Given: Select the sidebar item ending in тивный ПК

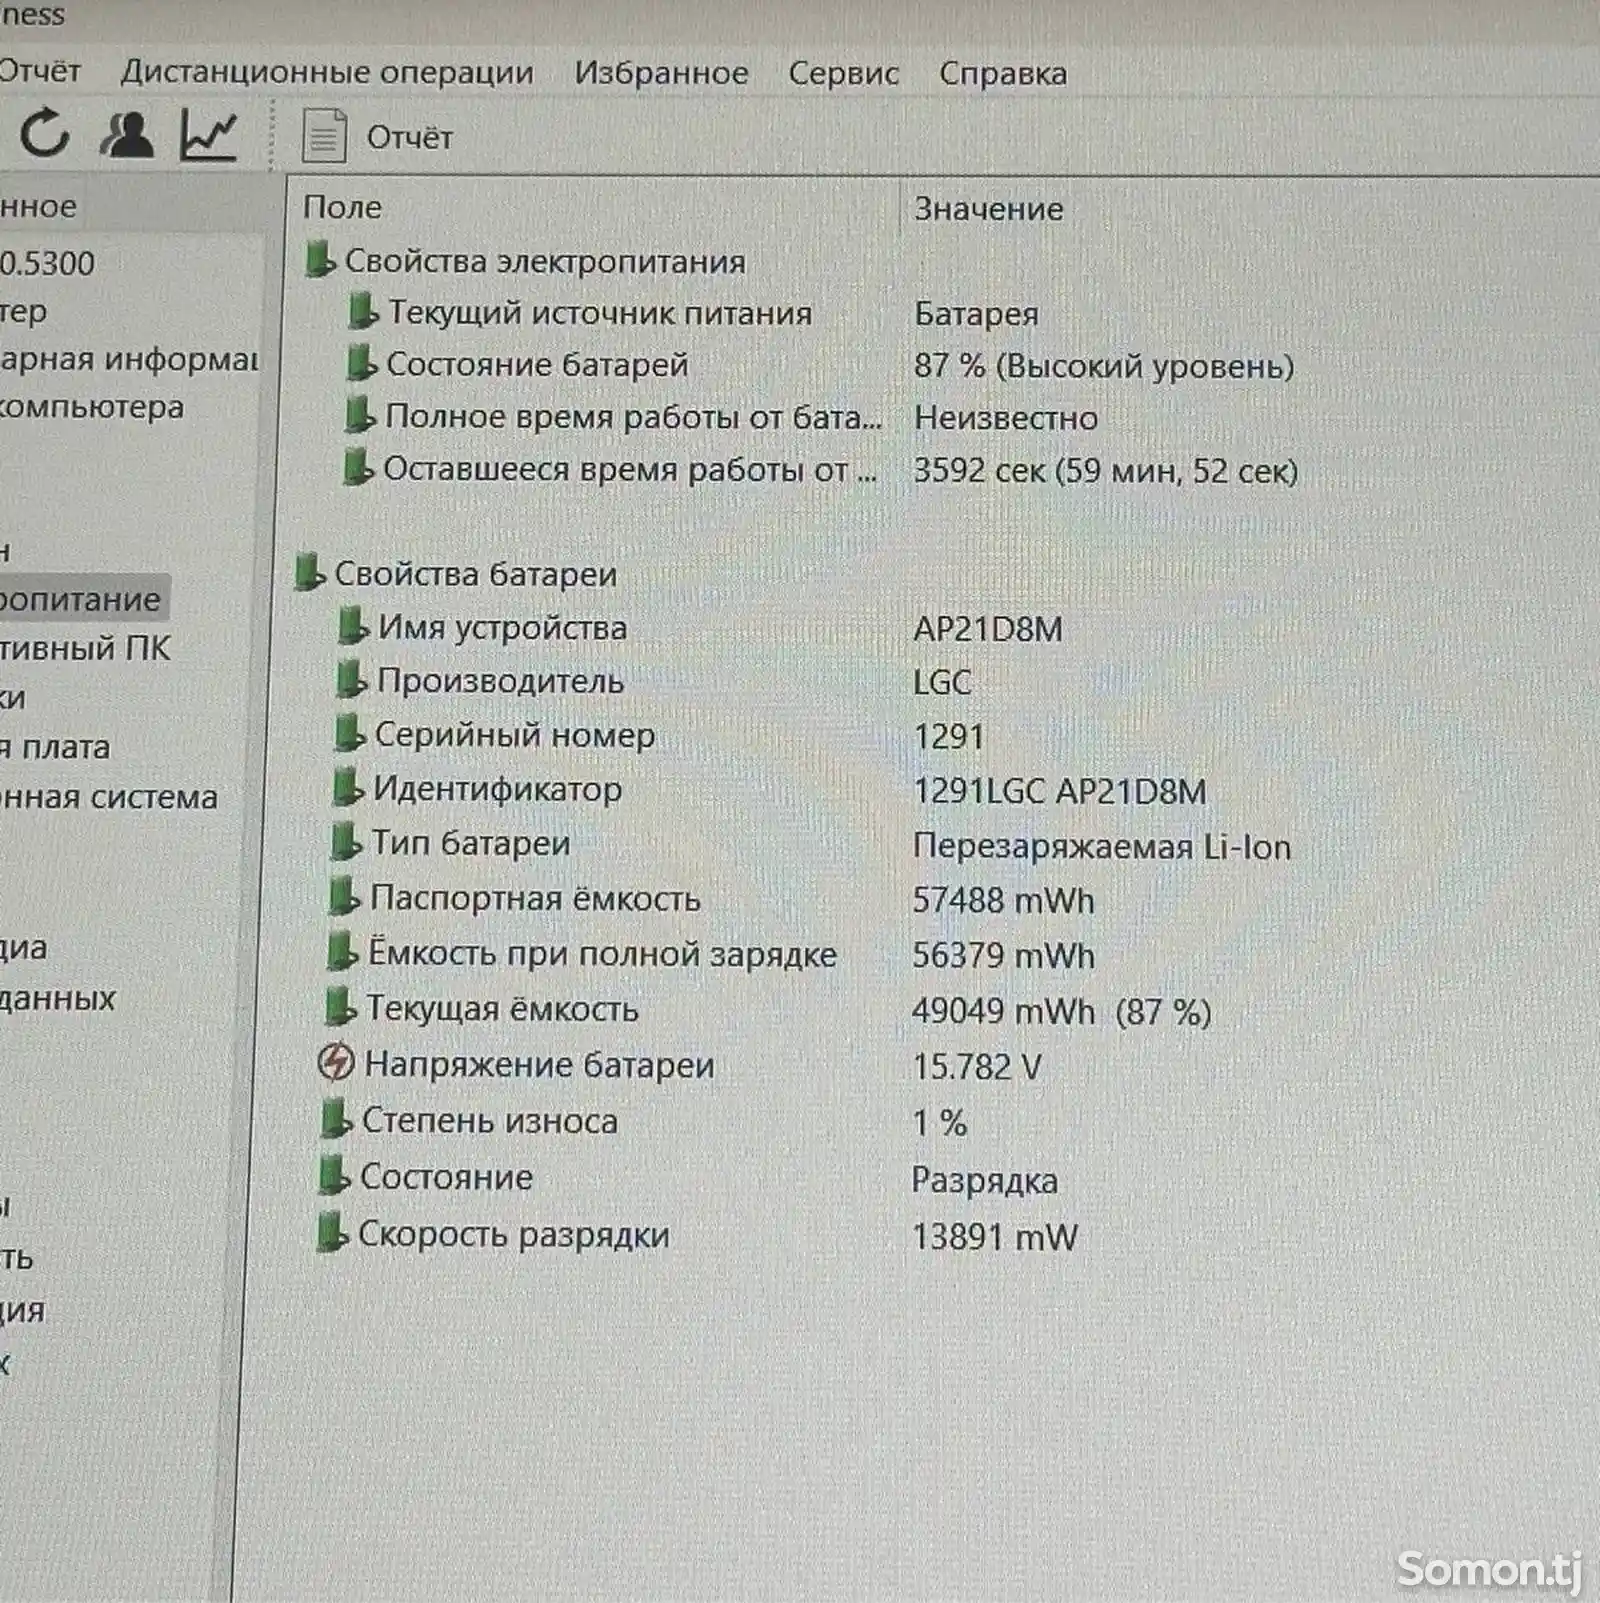Looking at the screenshot, I should point(86,648).
